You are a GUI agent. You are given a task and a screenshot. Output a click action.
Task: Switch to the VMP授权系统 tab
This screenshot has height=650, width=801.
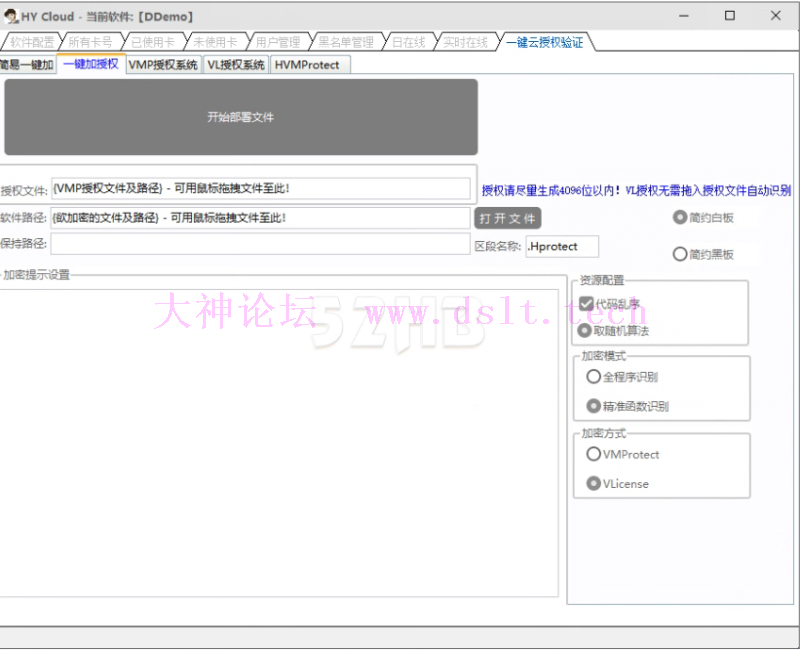(163, 65)
